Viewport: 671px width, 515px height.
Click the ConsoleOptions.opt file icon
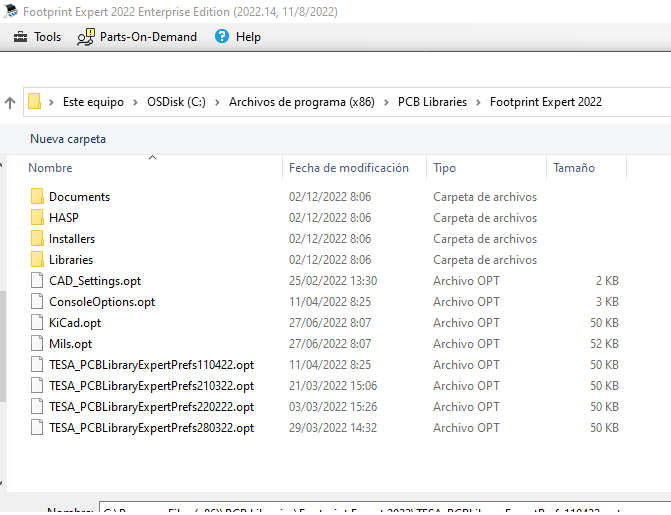point(37,301)
